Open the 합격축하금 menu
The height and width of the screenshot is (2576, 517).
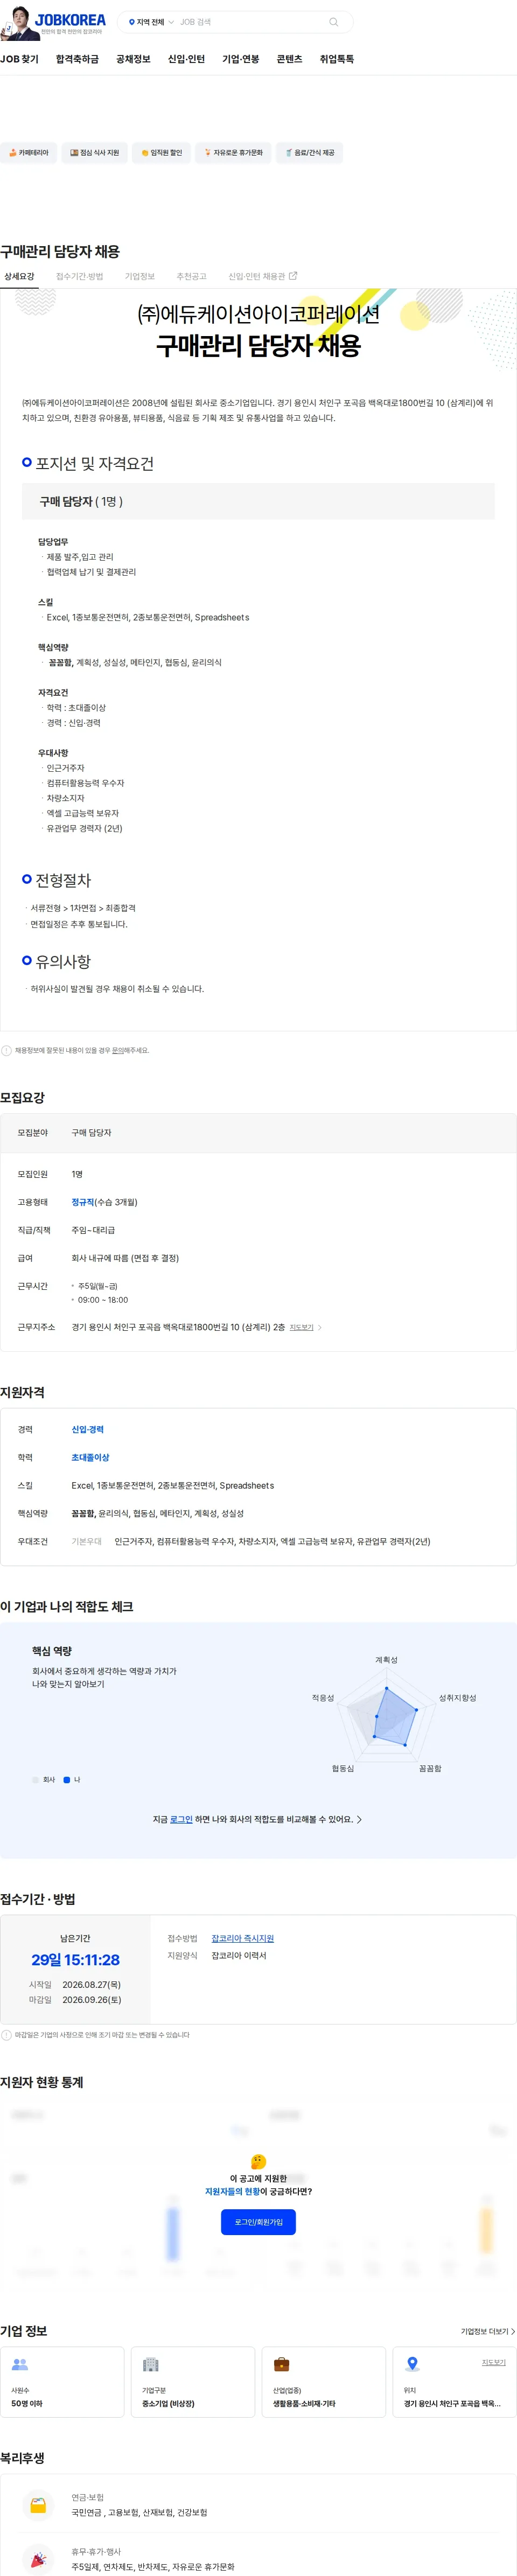tap(77, 59)
